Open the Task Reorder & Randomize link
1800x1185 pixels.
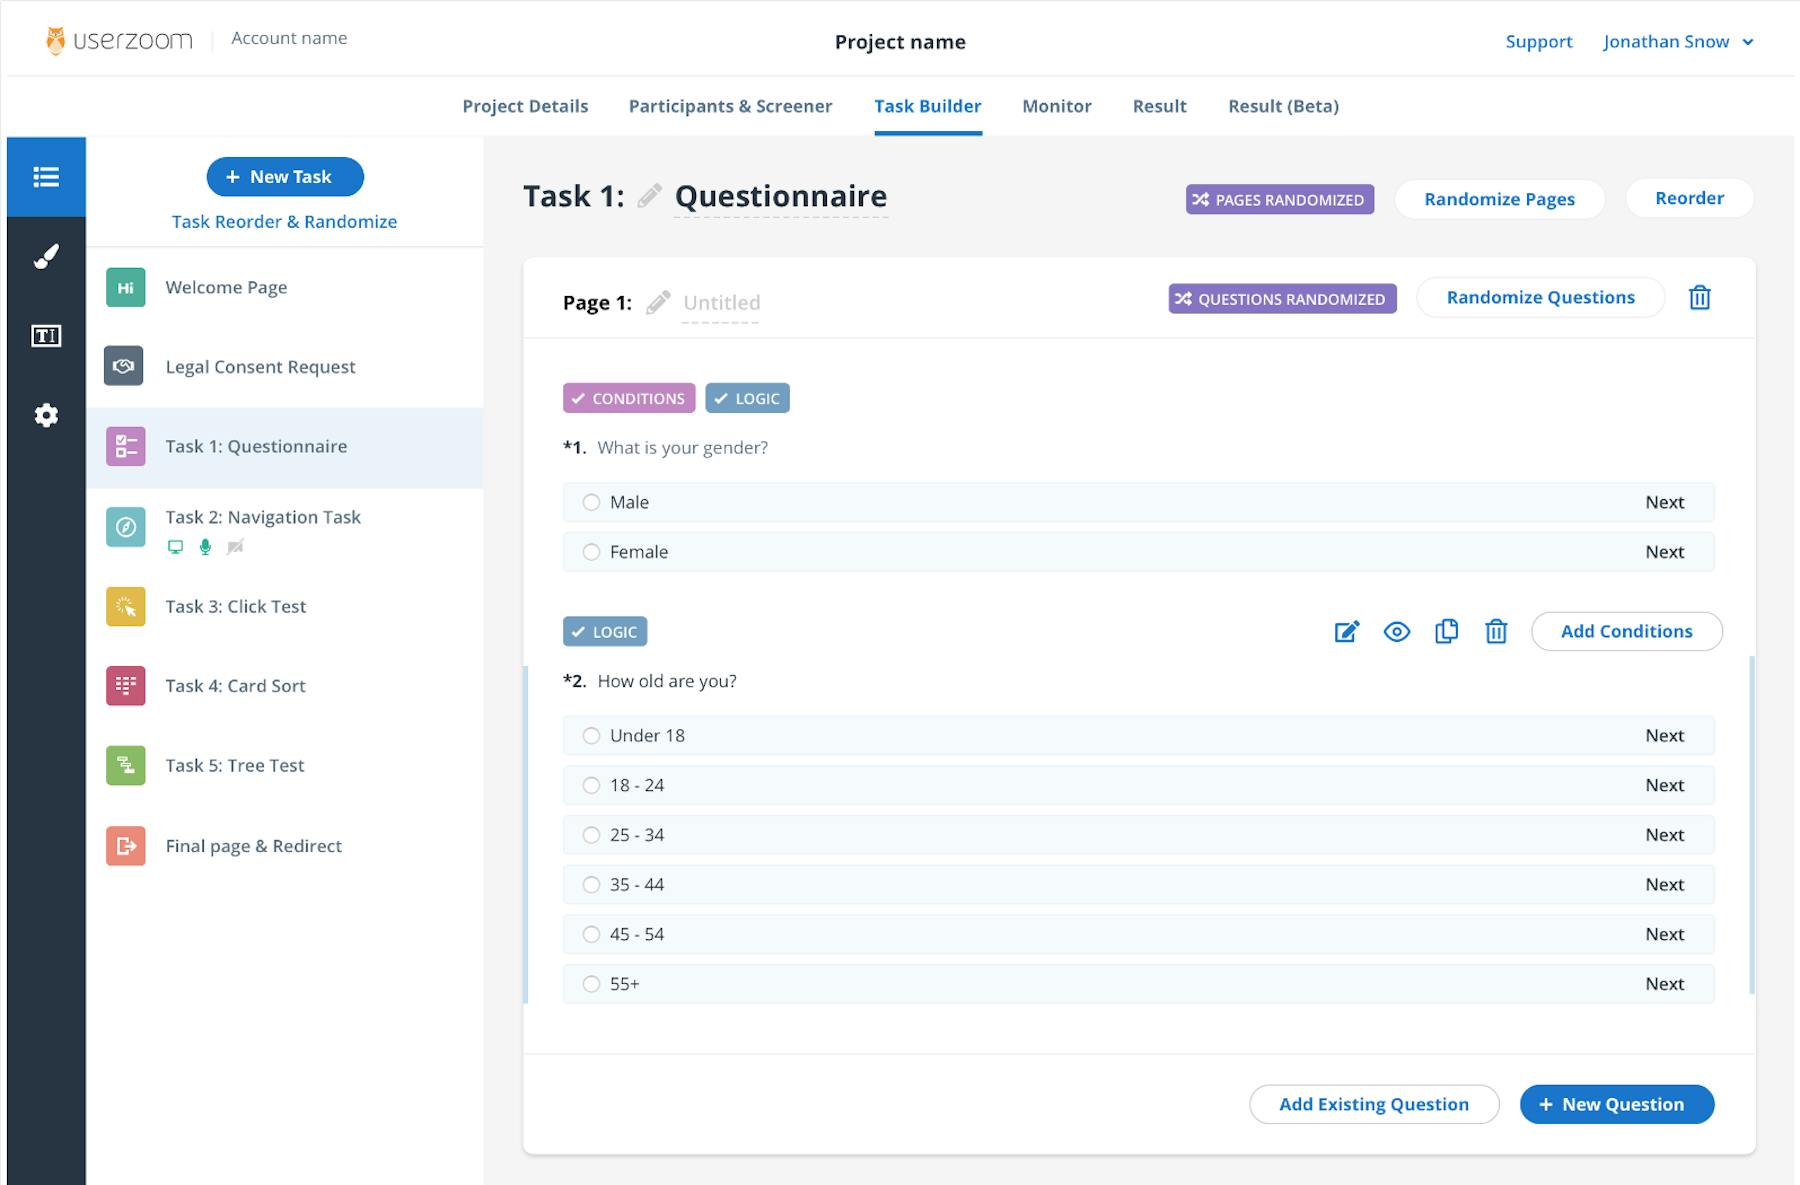(x=284, y=222)
